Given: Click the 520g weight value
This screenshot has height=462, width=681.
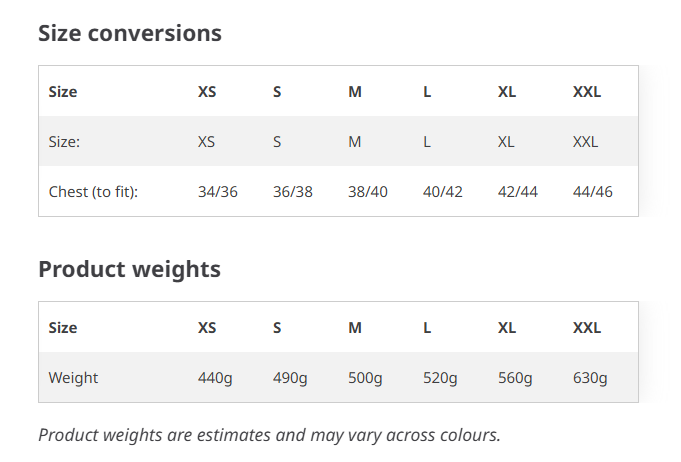Looking at the screenshot, I should [x=440, y=378].
